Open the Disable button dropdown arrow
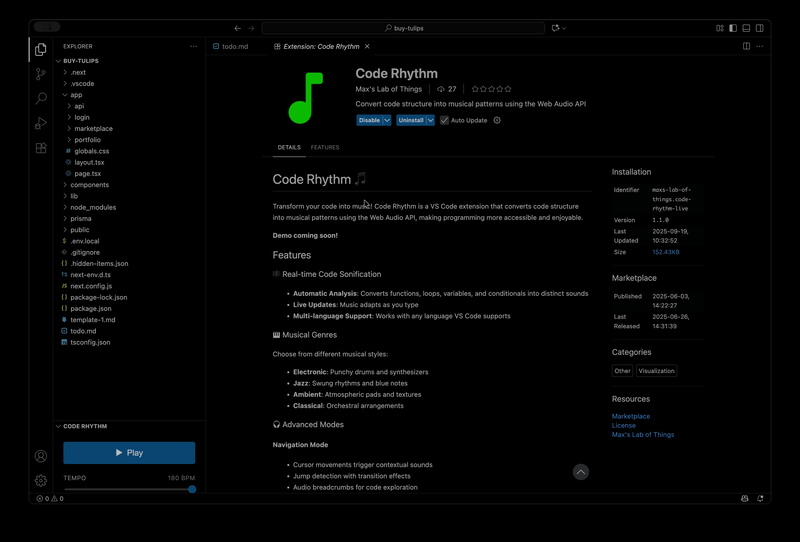Screen dimensions: 800x542 click(x=387, y=120)
